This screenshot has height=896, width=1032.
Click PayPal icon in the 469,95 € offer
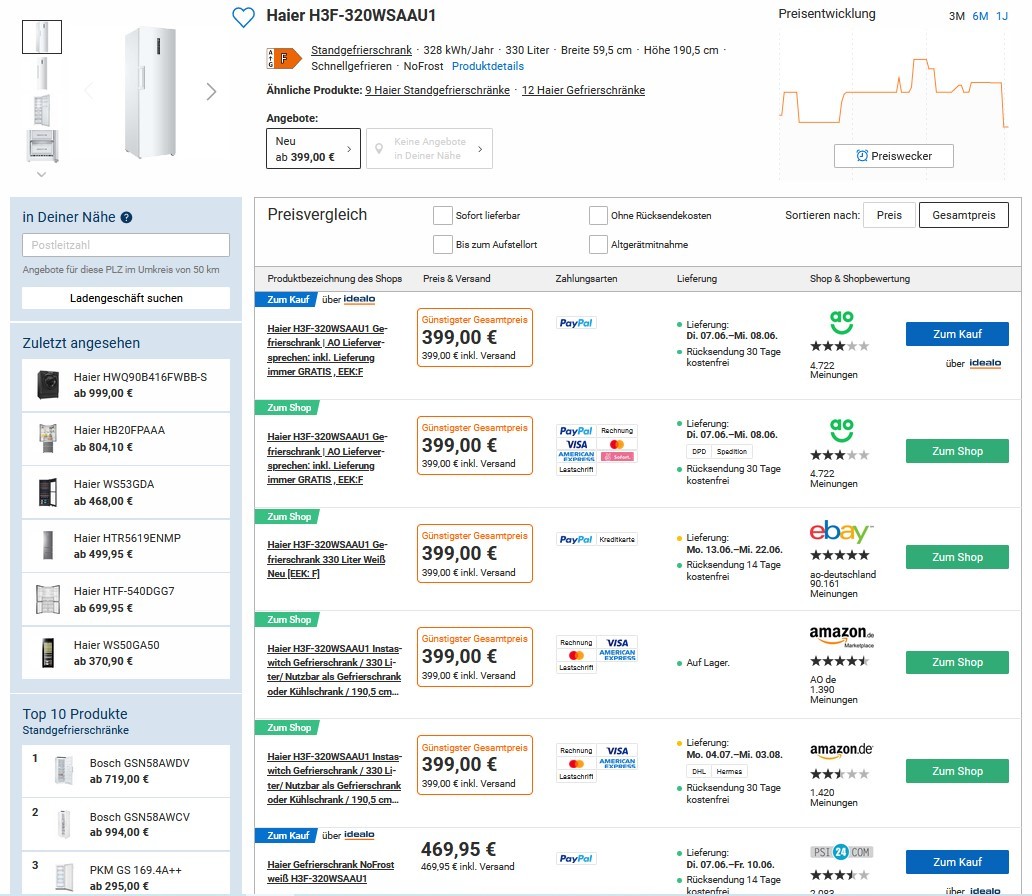click(576, 858)
